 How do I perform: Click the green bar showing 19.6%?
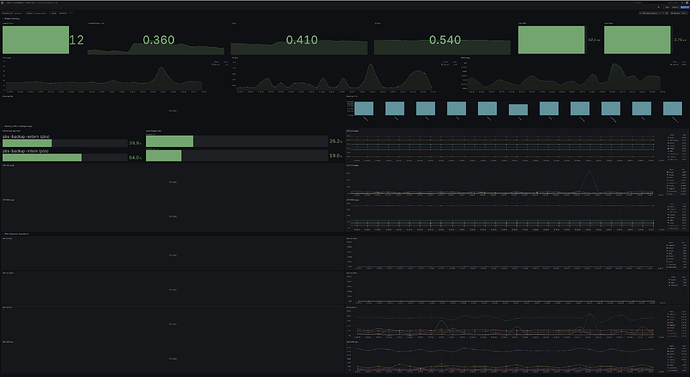pyautogui.click(x=164, y=156)
